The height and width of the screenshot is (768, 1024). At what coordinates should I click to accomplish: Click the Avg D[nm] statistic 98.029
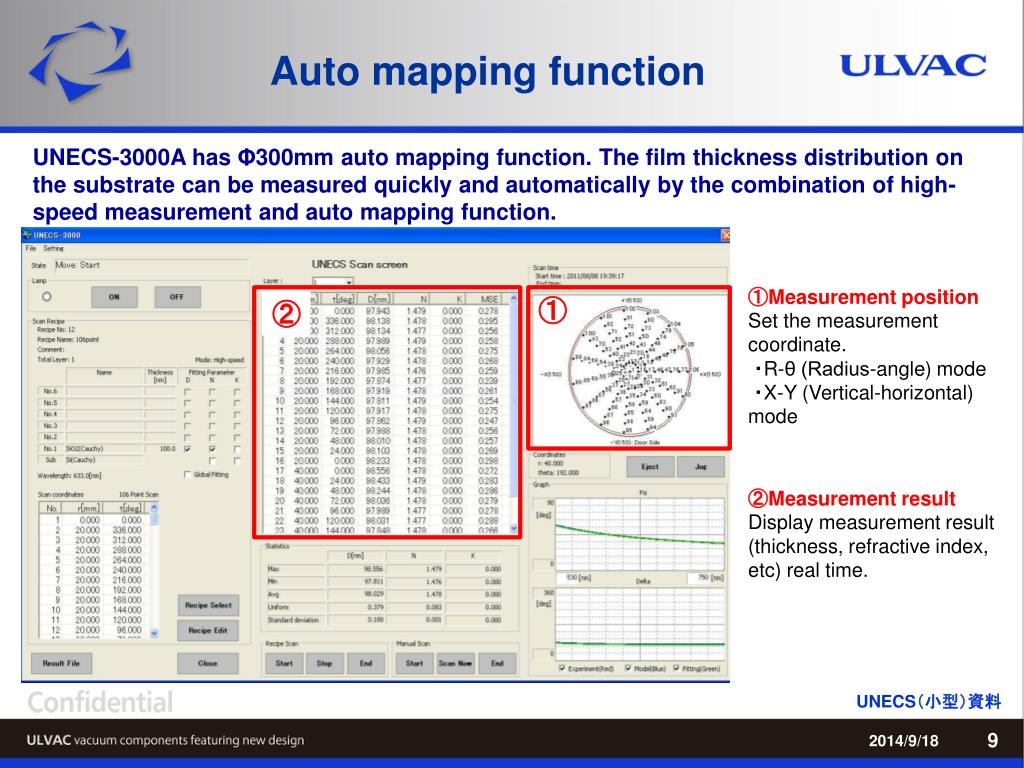point(356,594)
